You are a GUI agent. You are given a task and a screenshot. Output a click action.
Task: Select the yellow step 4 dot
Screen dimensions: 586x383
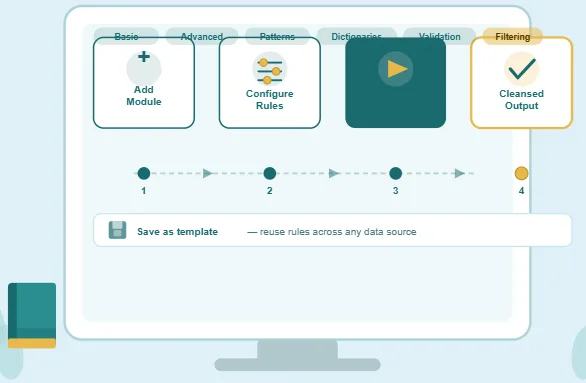[x=521, y=173]
